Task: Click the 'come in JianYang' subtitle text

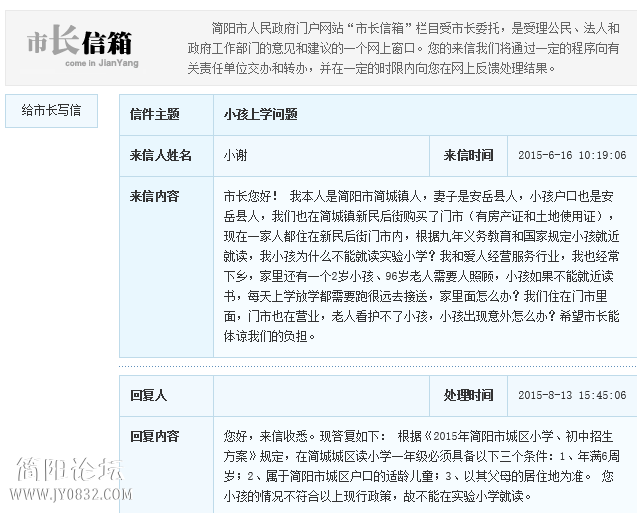Action: [102, 63]
